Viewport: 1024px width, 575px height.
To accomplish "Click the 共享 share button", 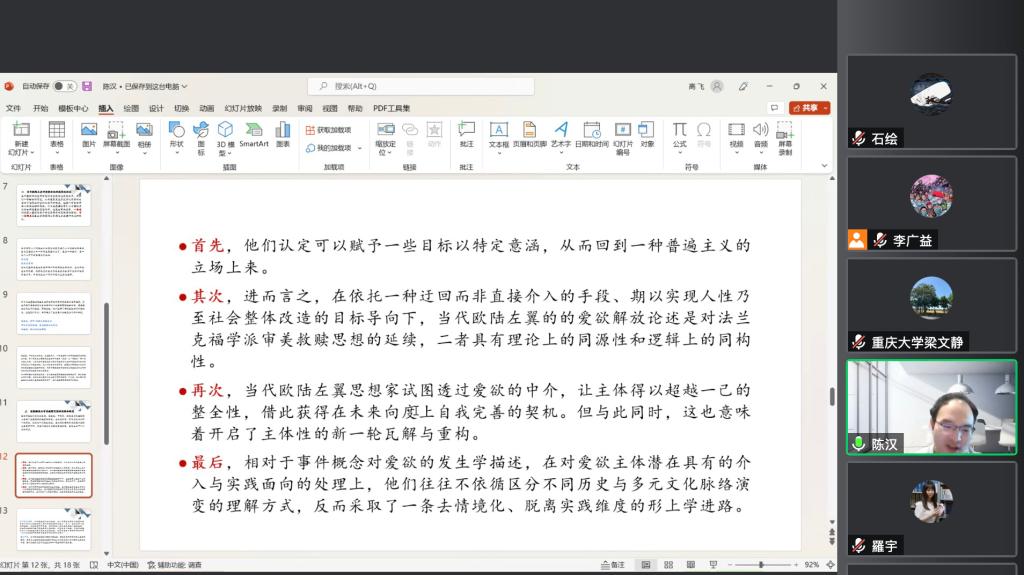I will click(x=809, y=108).
